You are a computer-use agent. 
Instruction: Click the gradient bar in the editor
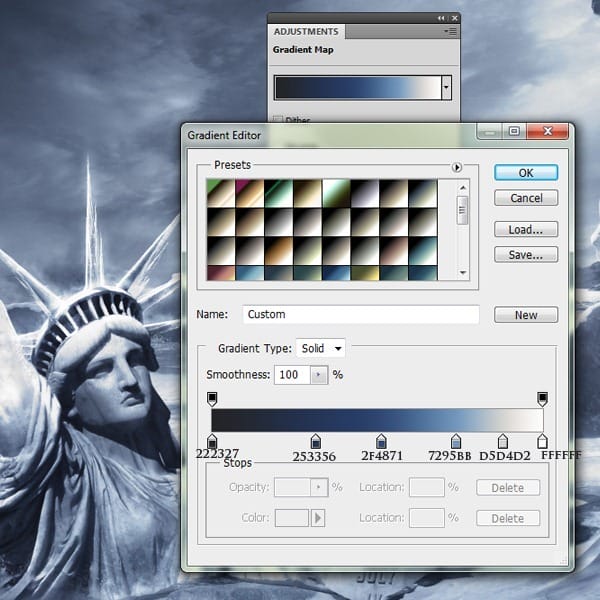point(377,420)
